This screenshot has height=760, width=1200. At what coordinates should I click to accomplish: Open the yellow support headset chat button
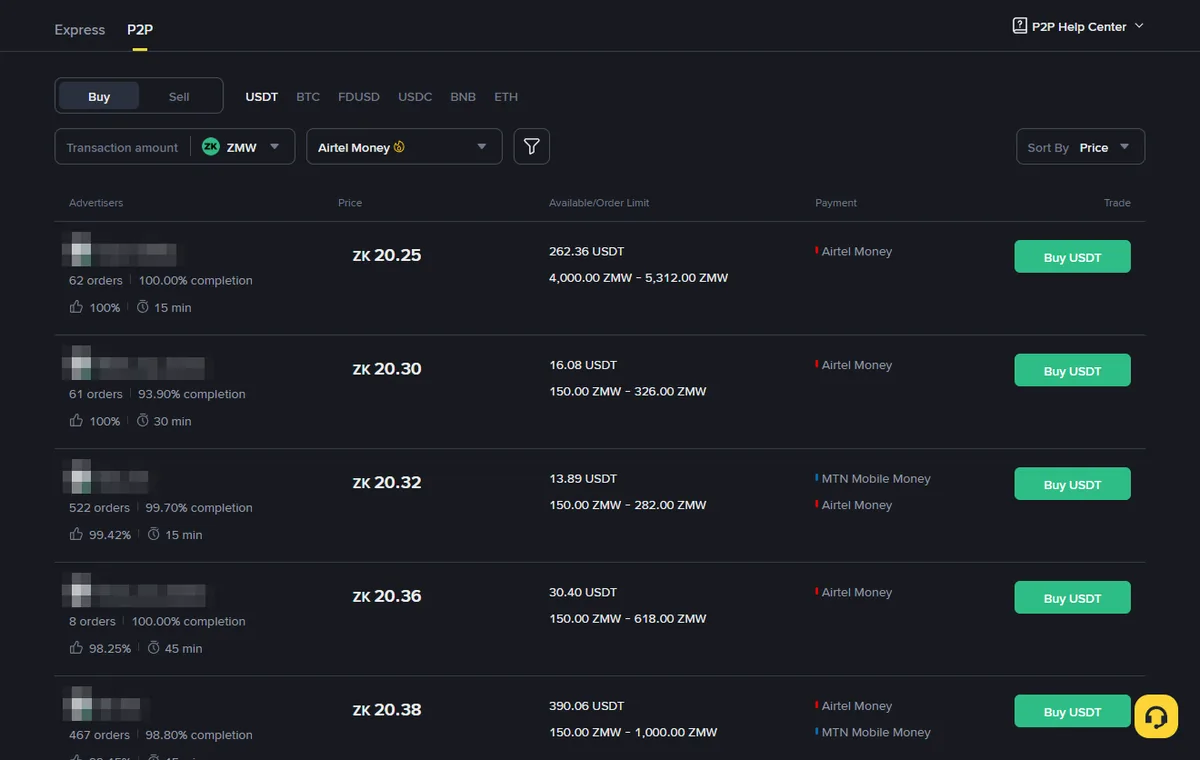click(x=1156, y=717)
